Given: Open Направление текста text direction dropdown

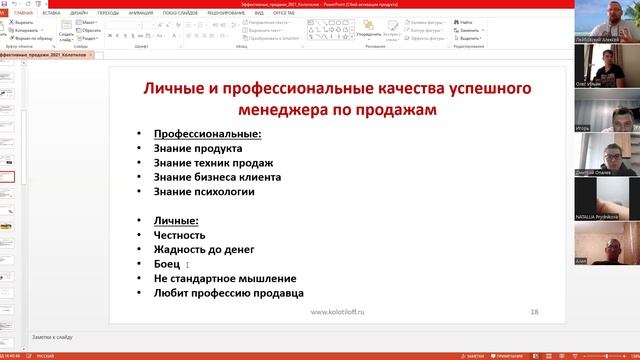Looking at the screenshot, I should pos(267,22).
